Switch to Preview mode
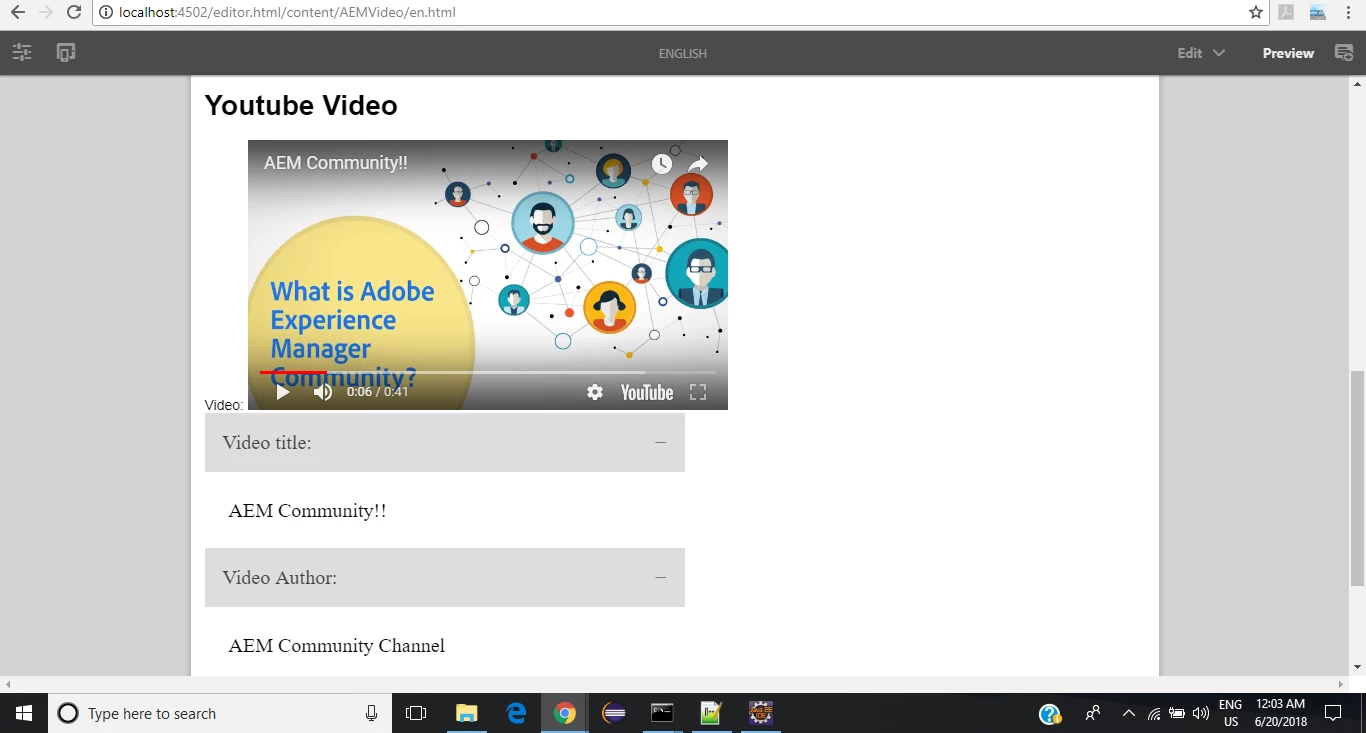Image resolution: width=1366 pixels, height=733 pixels. [x=1288, y=53]
